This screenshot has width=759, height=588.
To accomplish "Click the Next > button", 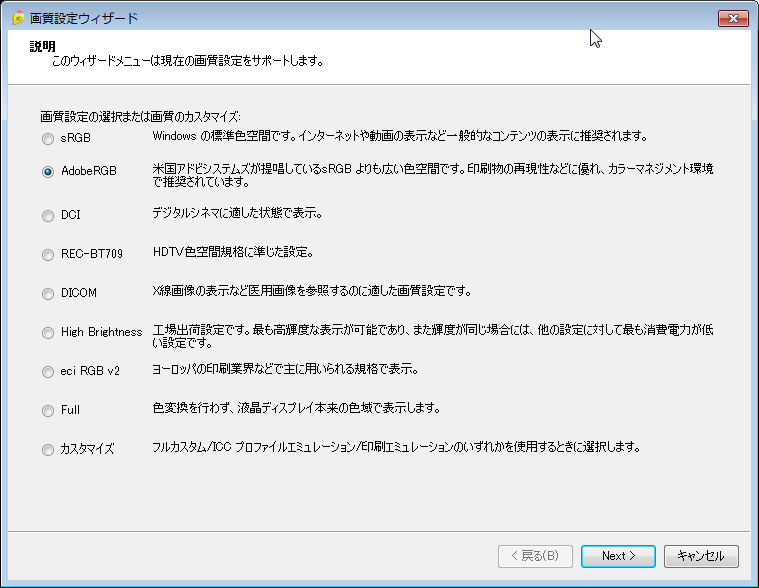I will (x=618, y=556).
